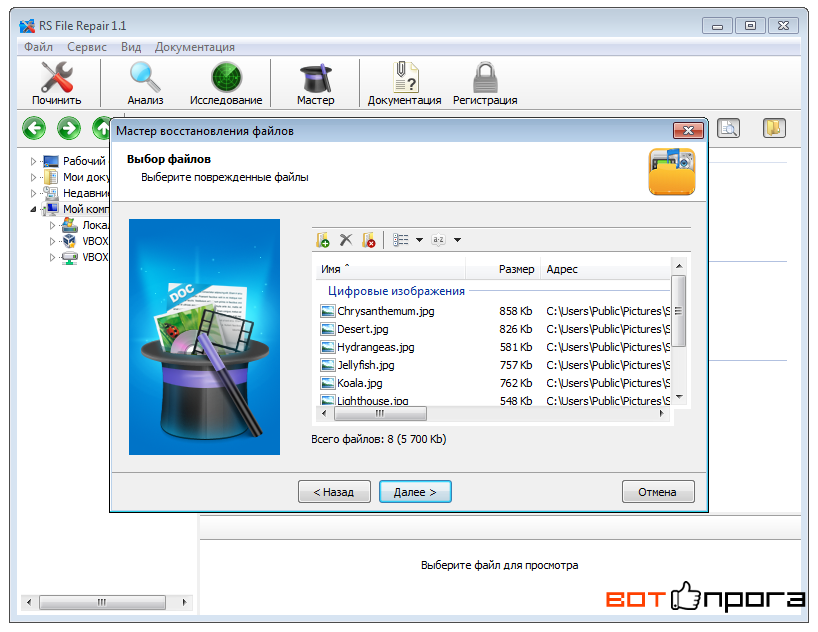Launch the Мастер wizard hat icon
Image resolution: width=818 pixels, height=632 pixels.
coord(316,78)
